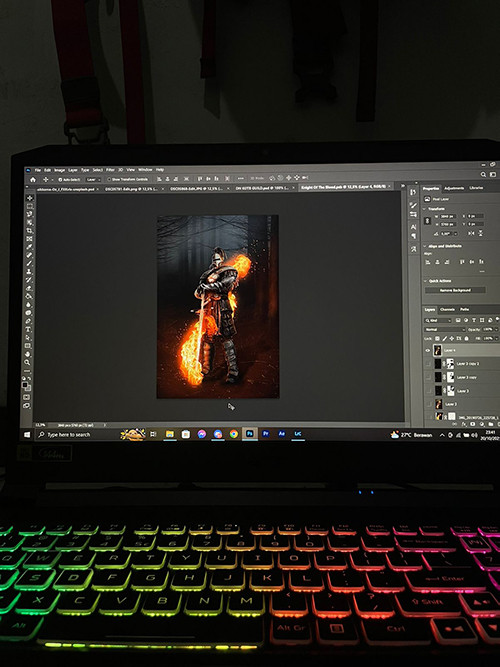Enable the Auto-Select checkbox
Image resolution: width=500 pixels, height=667 pixels.
(x=60, y=180)
